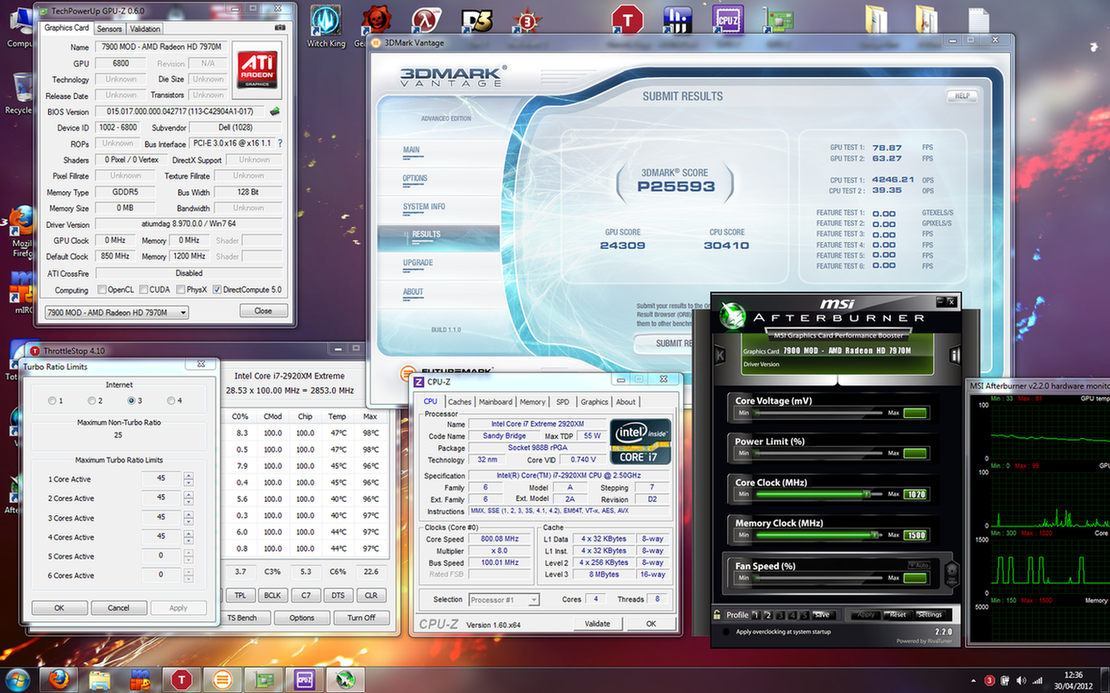Adjust the 5 Cores Active ratio stepper
Screen dimensions: 1110x693
click(x=188, y=556)
